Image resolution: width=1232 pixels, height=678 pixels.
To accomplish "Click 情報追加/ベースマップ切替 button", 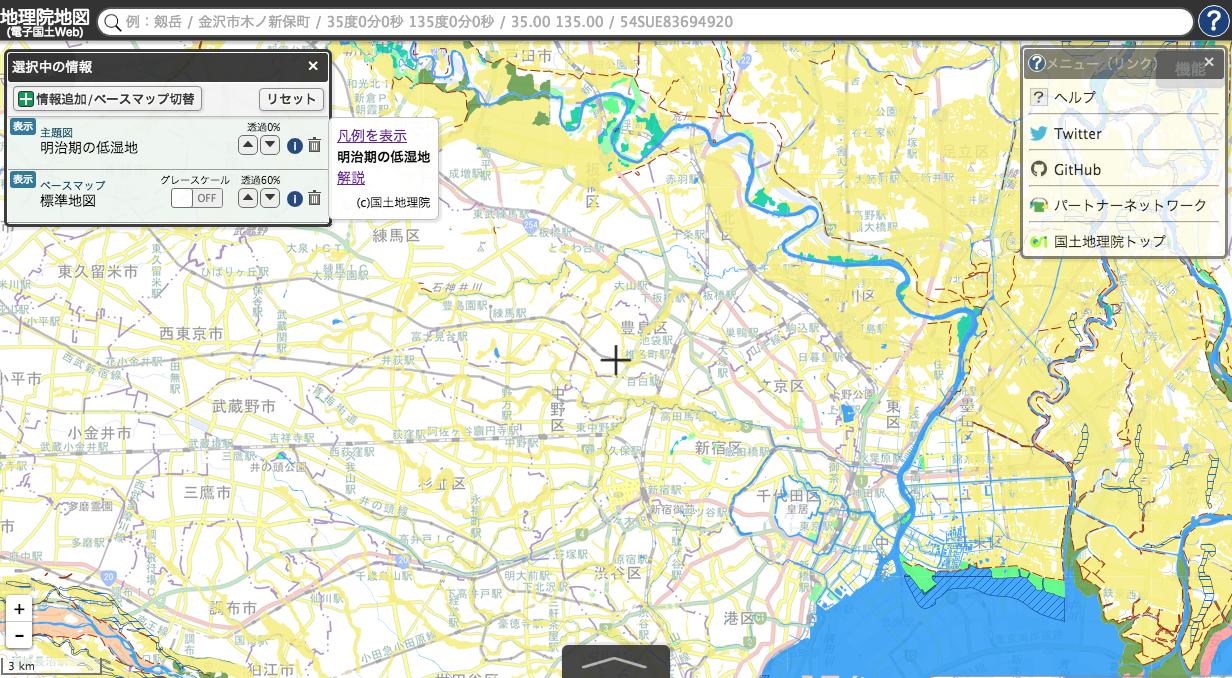I will [107, 99].
